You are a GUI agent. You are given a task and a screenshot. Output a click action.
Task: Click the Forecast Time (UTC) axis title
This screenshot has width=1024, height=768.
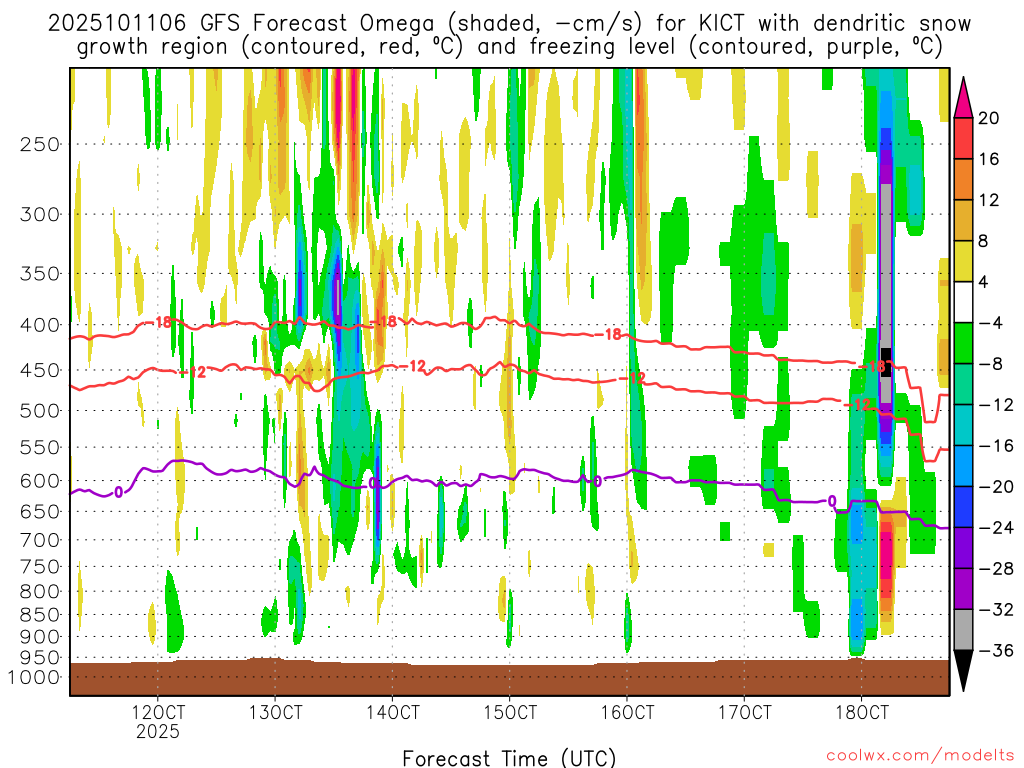[x=509, y=758]
